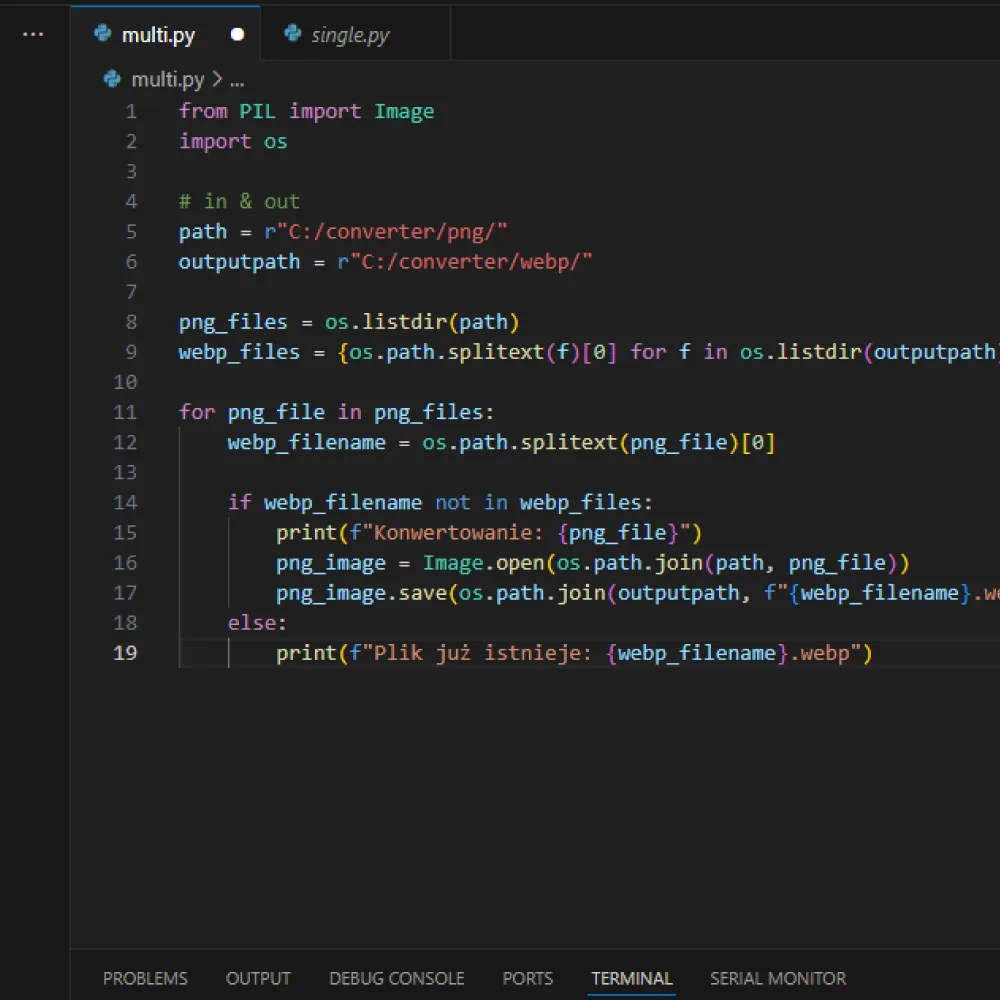This screenshot has width=1000, height=1000.
Task: Click the breadcrumb ellipsis after multi.py
Action: click(237, 81)
